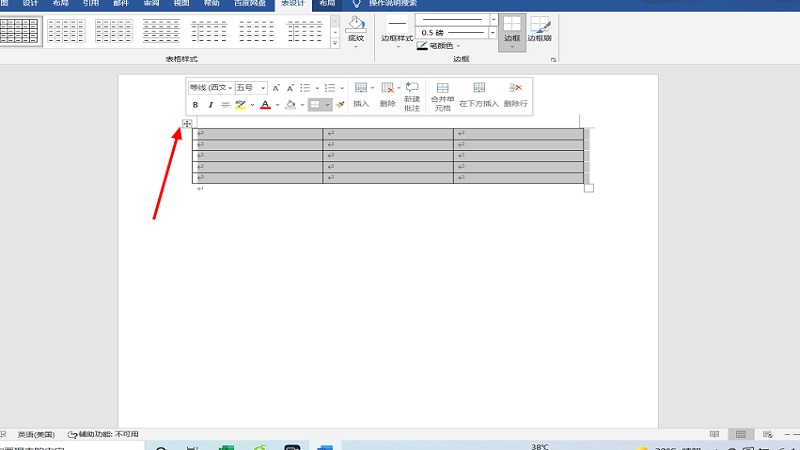Delete the row with 删除行

515,95
